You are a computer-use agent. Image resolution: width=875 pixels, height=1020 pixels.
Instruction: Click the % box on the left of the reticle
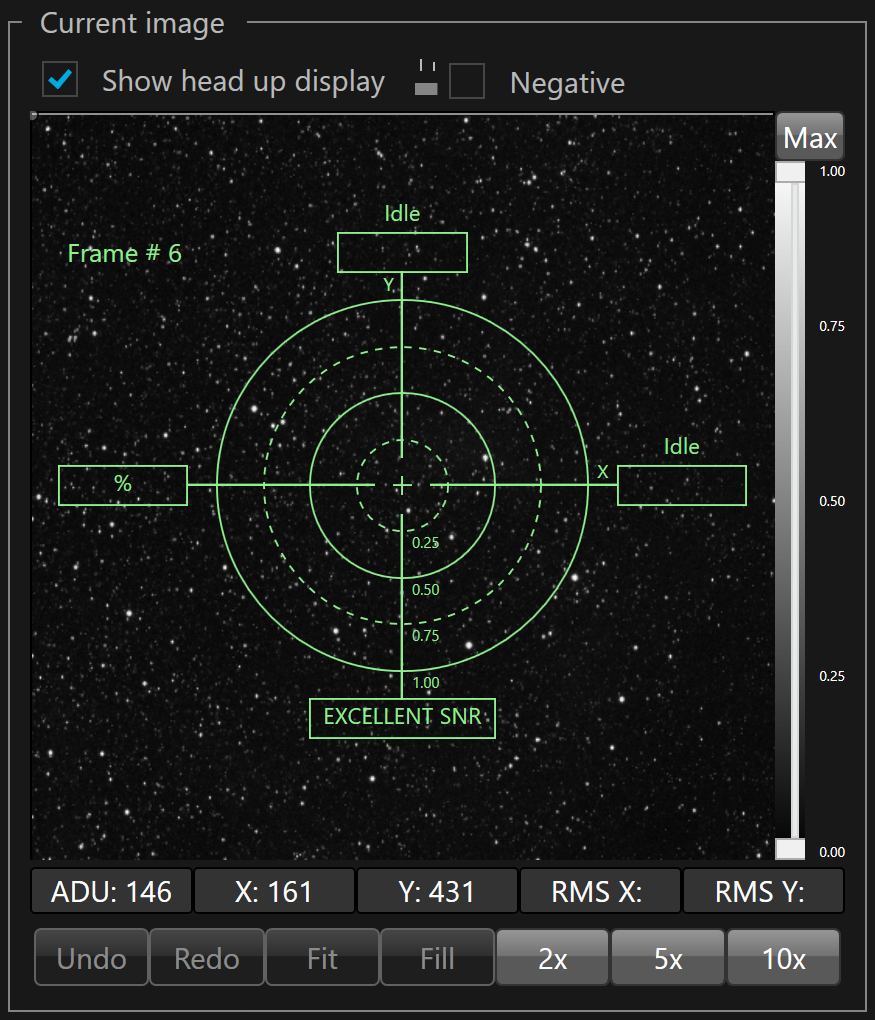click(123, 485)
